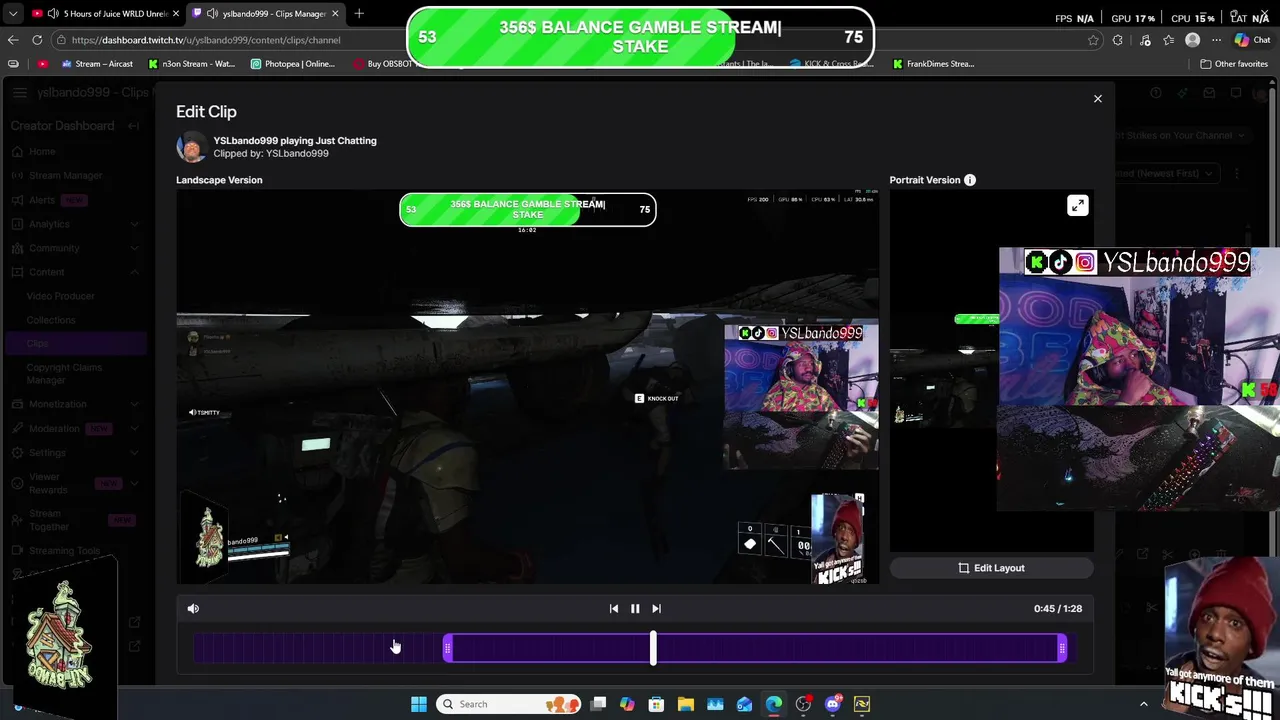Open a new browser tab

pos(359,14)
